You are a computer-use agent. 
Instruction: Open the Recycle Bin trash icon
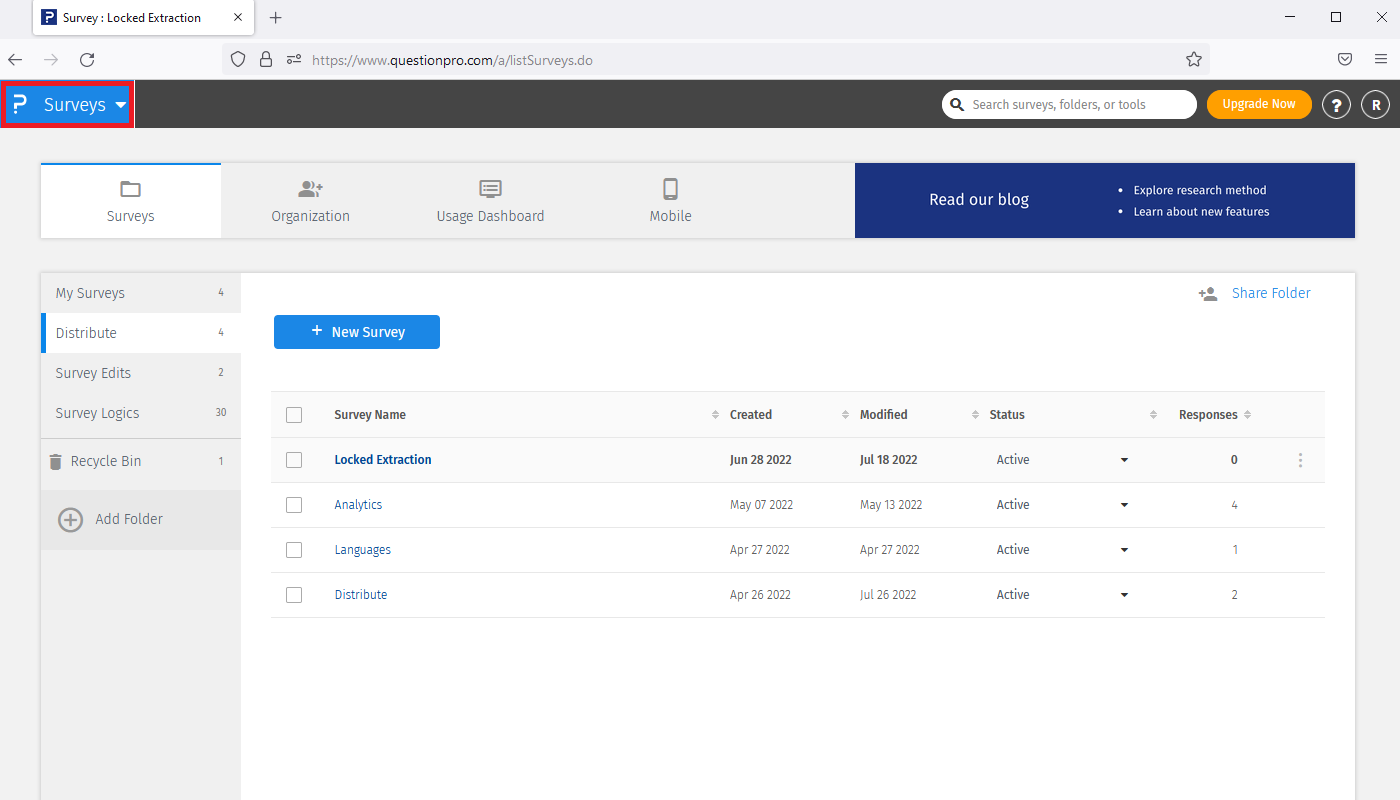coord(54,461)
